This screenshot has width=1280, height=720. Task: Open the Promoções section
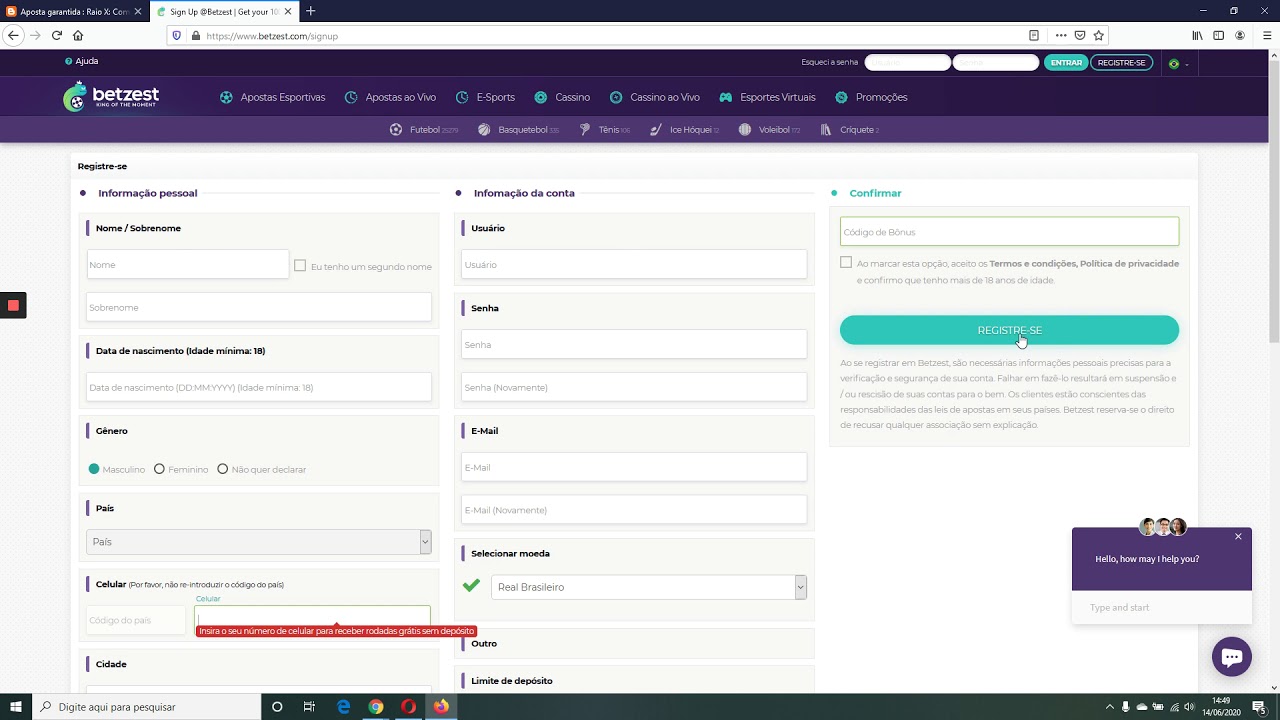tap(871, 97)
